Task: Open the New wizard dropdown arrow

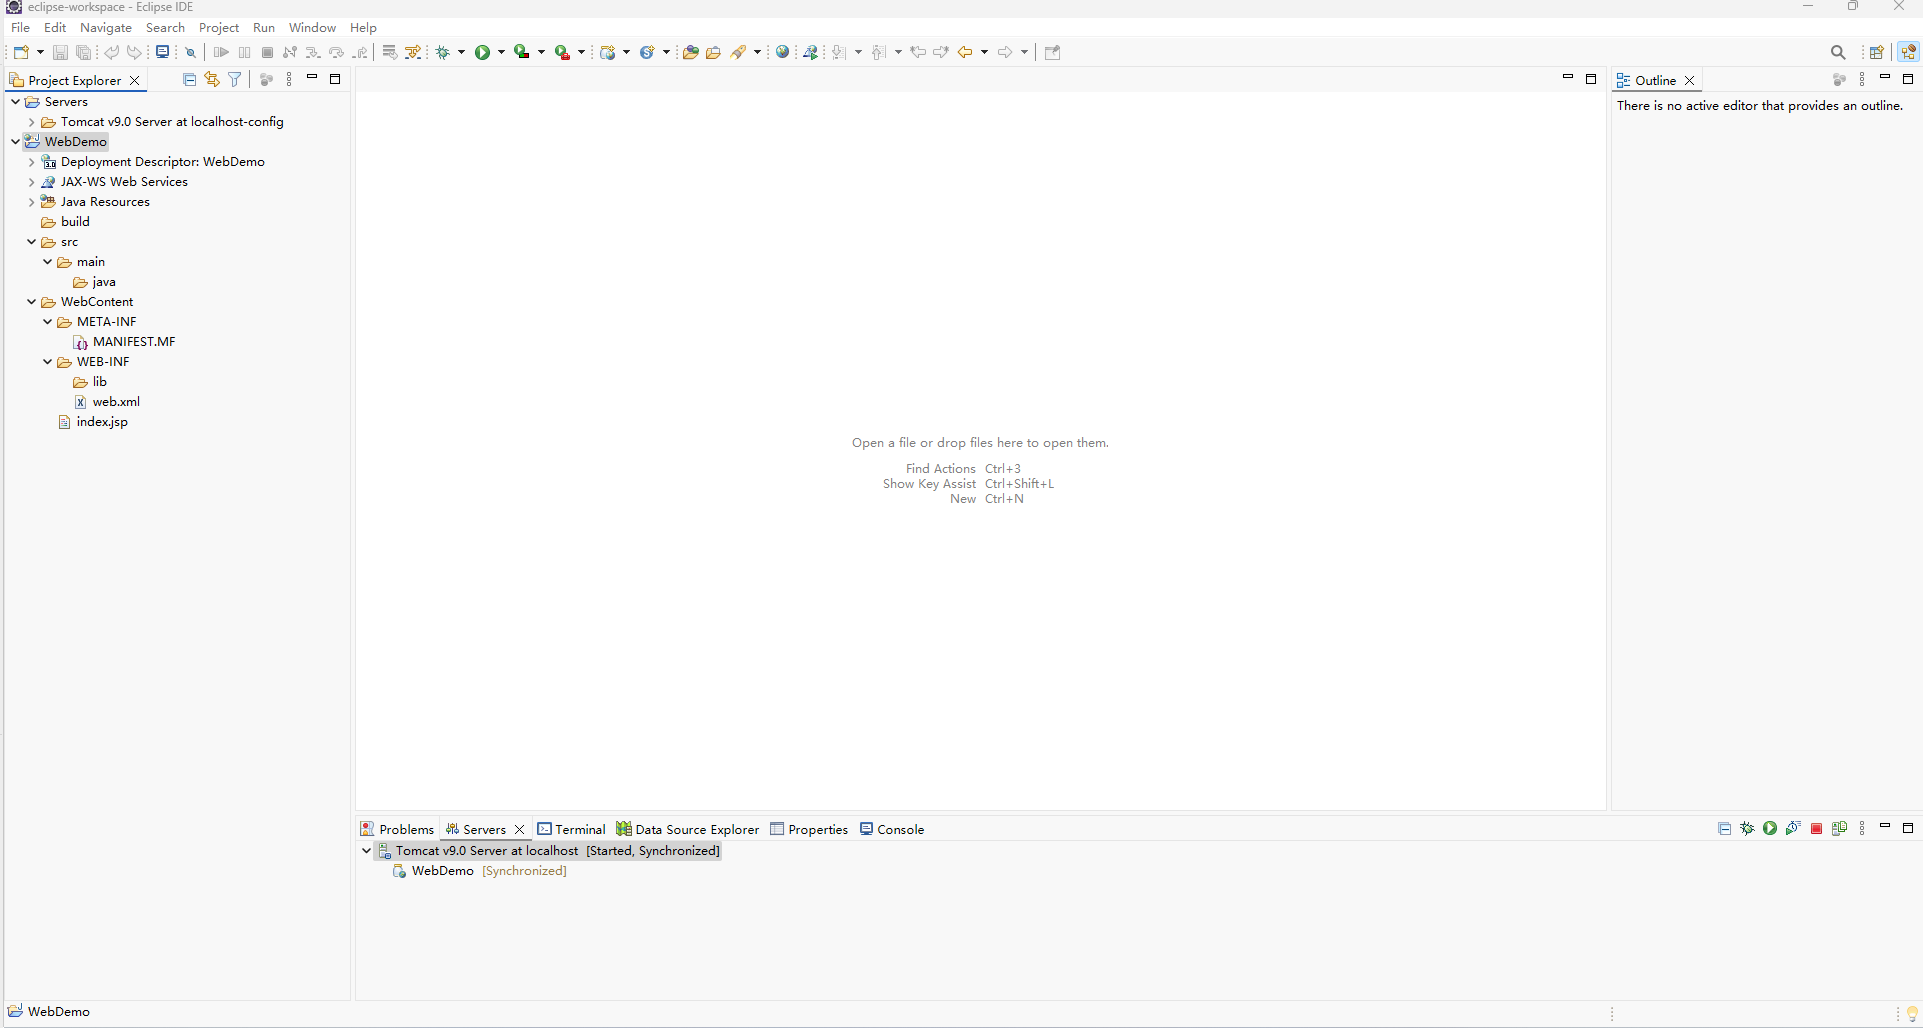Action: pyautogui.click(x=40, y=52)
